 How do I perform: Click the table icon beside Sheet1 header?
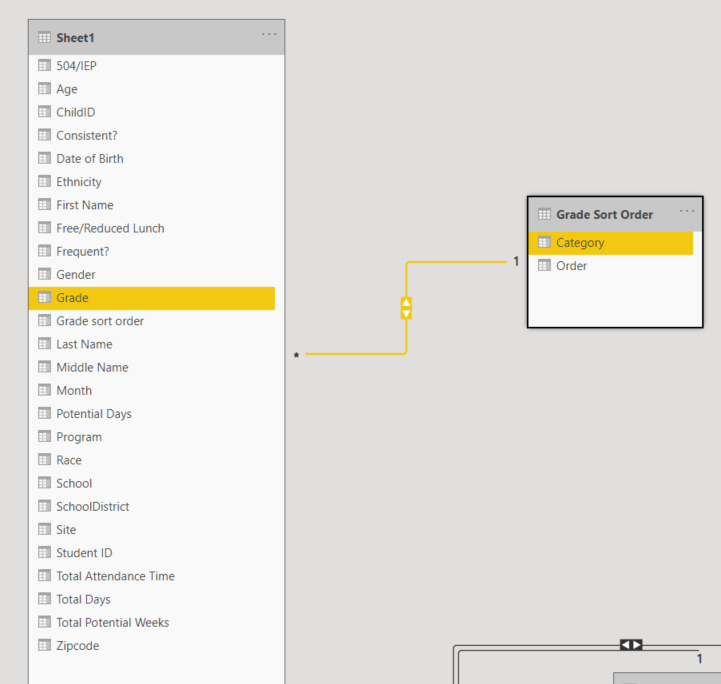[44, 38]
